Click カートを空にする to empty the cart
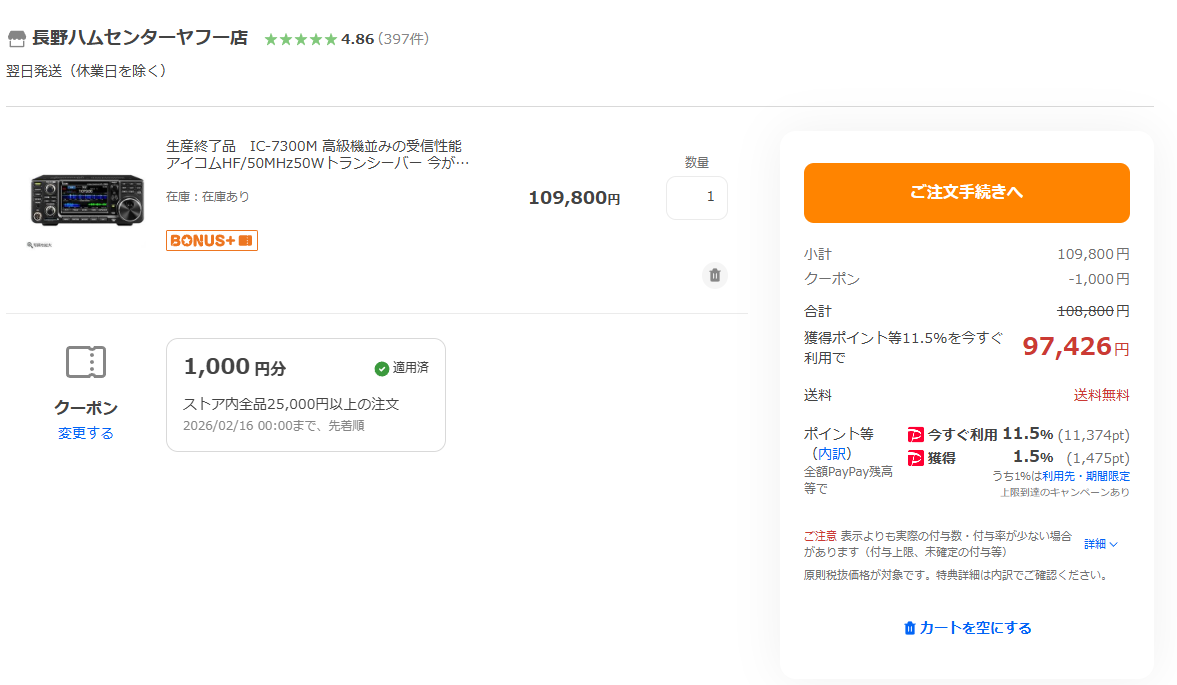The height and width of the screenshot is (685, 1177). [967, 628]
